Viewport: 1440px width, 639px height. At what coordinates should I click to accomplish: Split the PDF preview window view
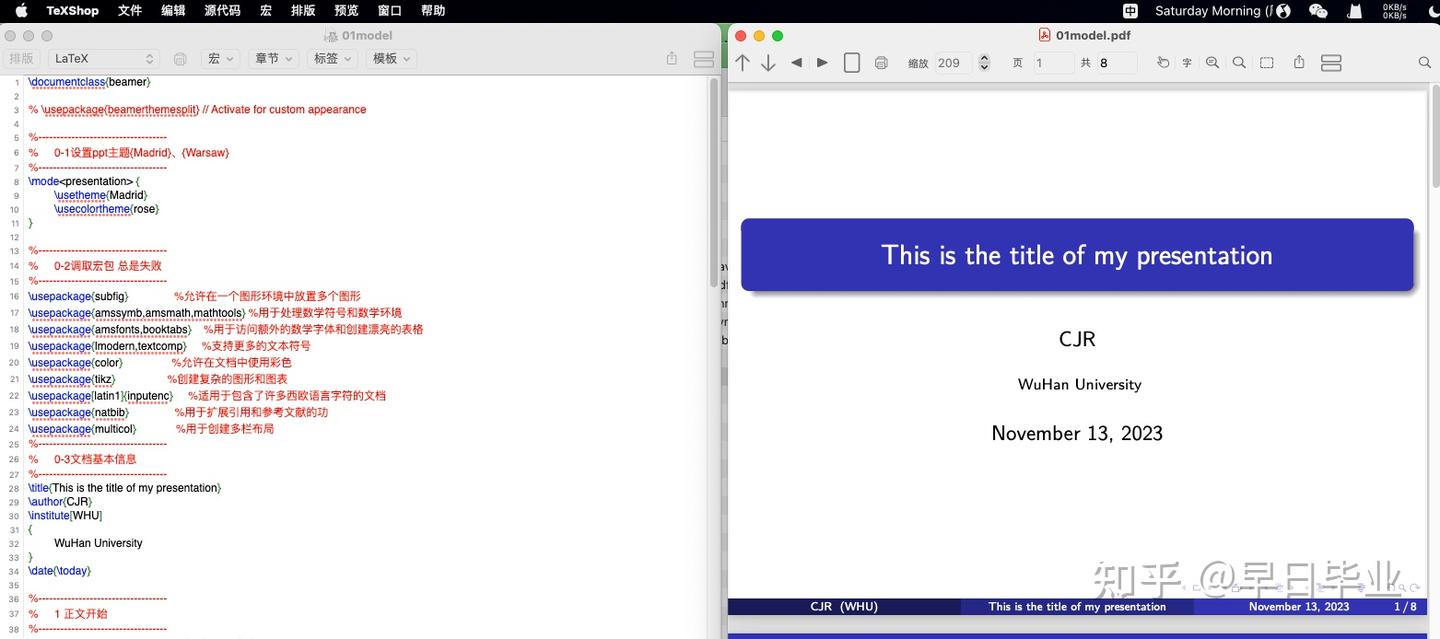pos(1331,63)
